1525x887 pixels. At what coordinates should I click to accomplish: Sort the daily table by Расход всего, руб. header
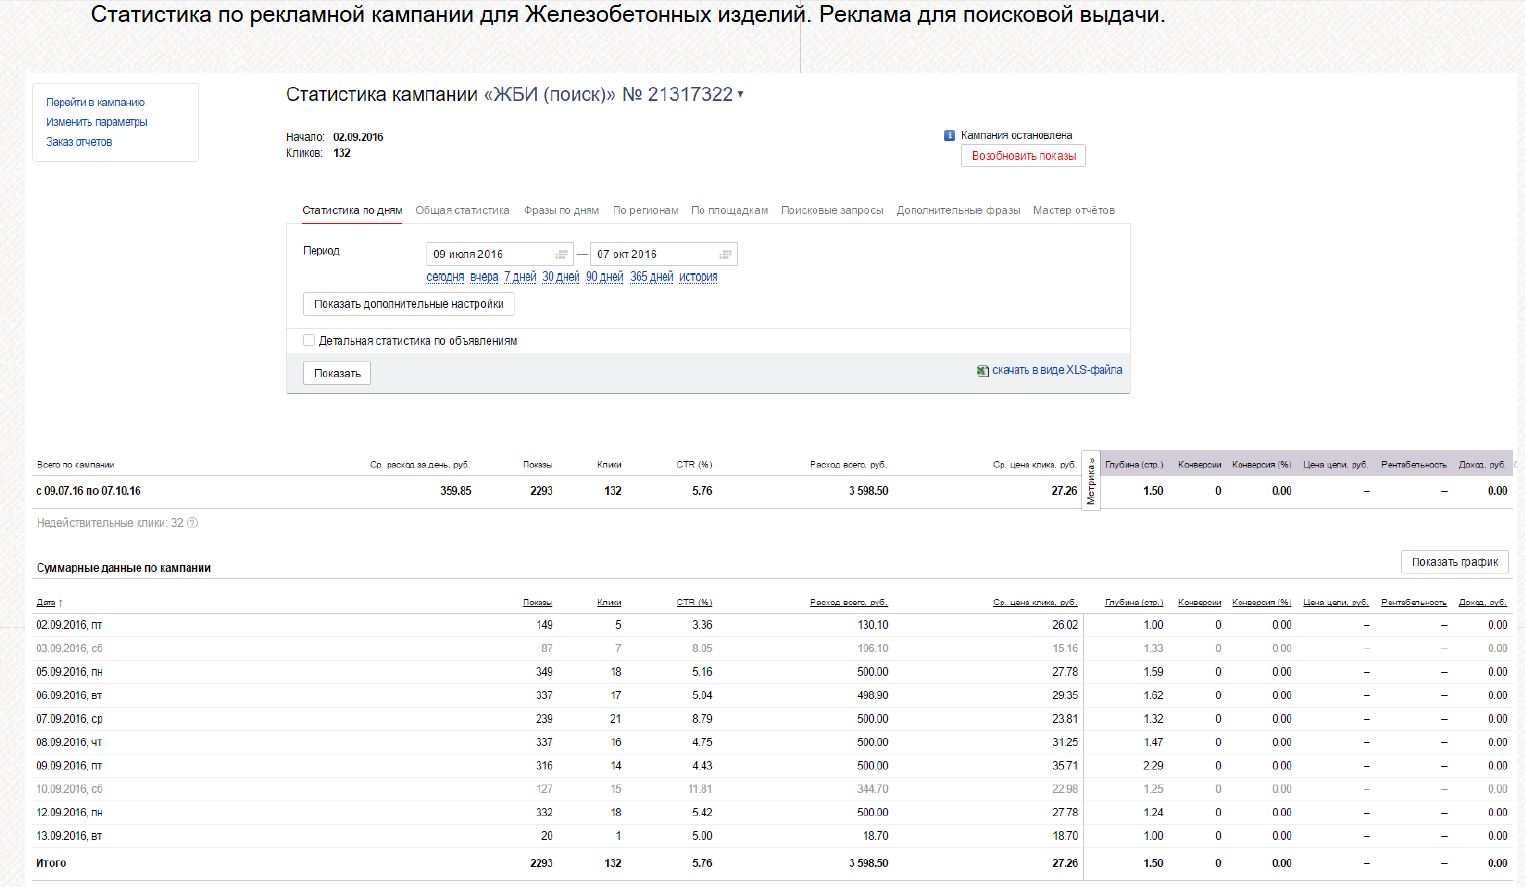click(x=849, y=603)
